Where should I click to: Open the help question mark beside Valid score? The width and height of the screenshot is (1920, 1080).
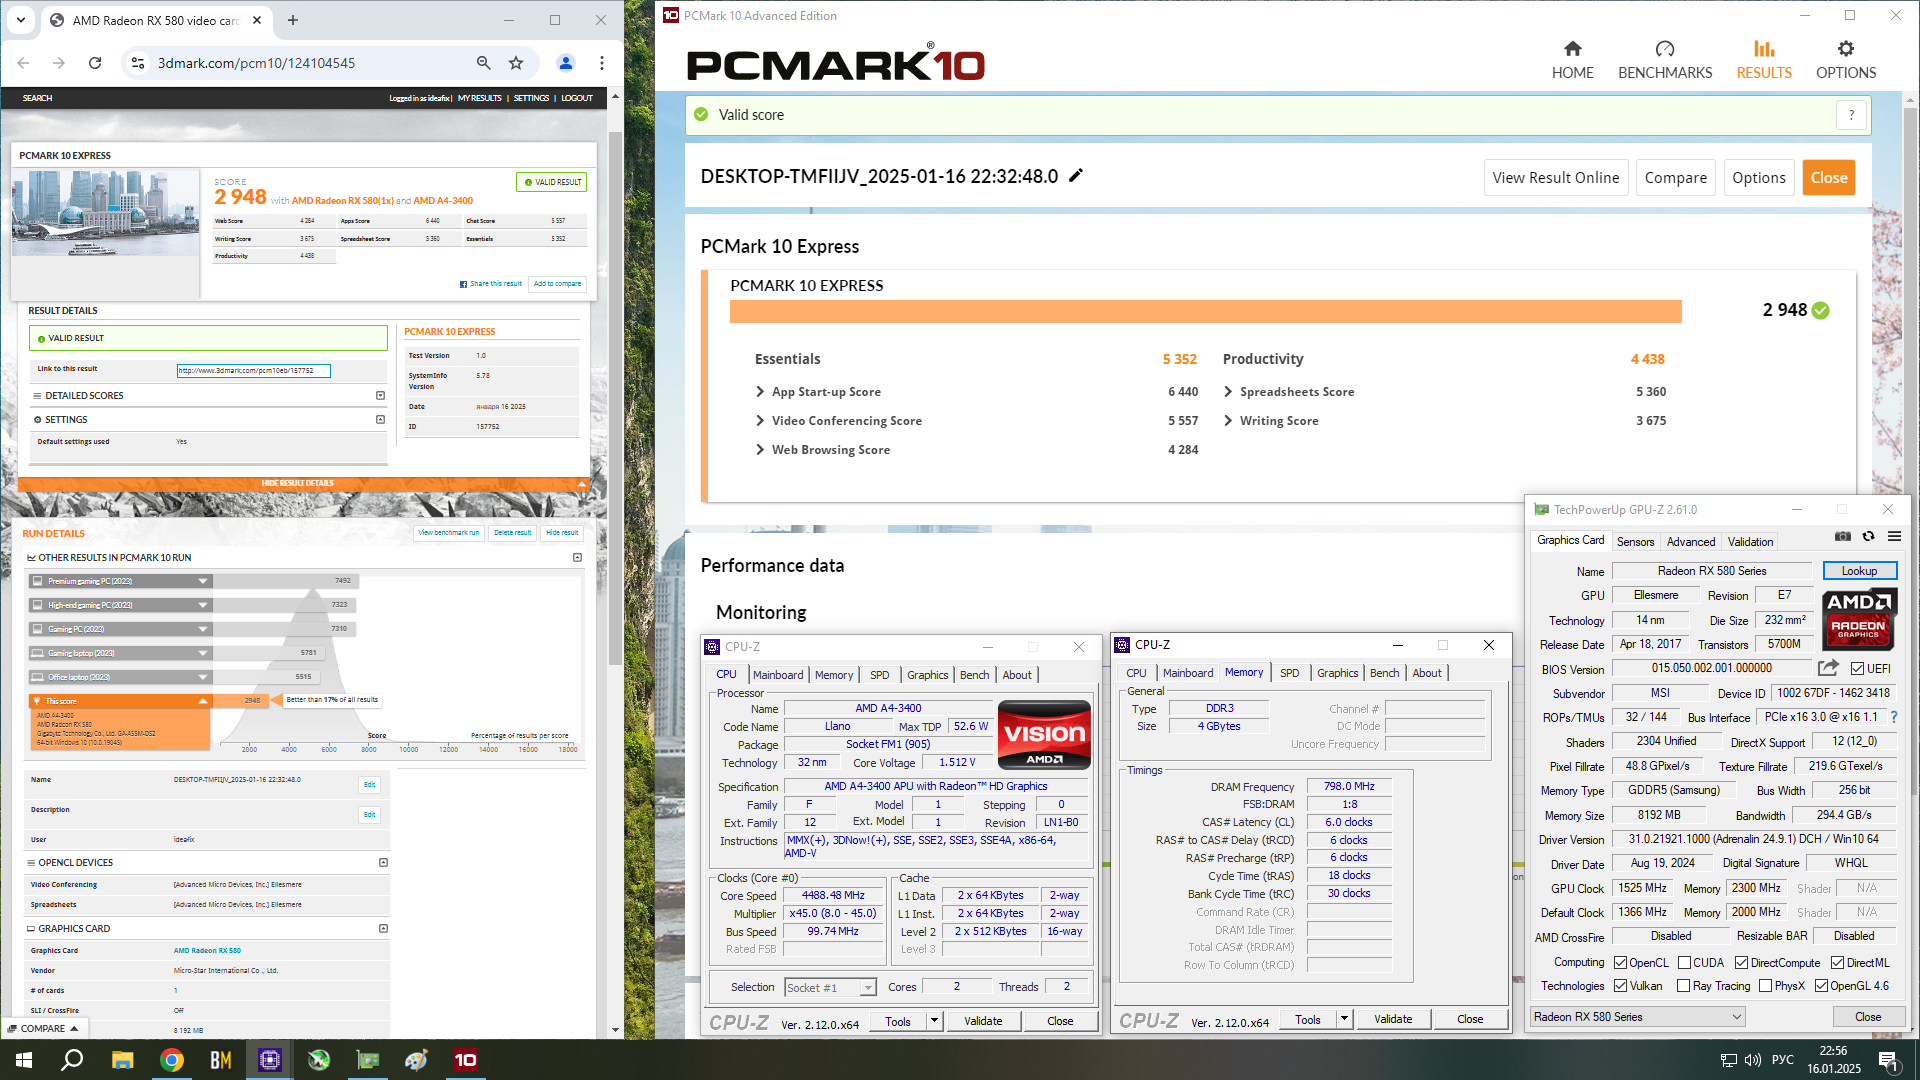tap(1851, 115)
